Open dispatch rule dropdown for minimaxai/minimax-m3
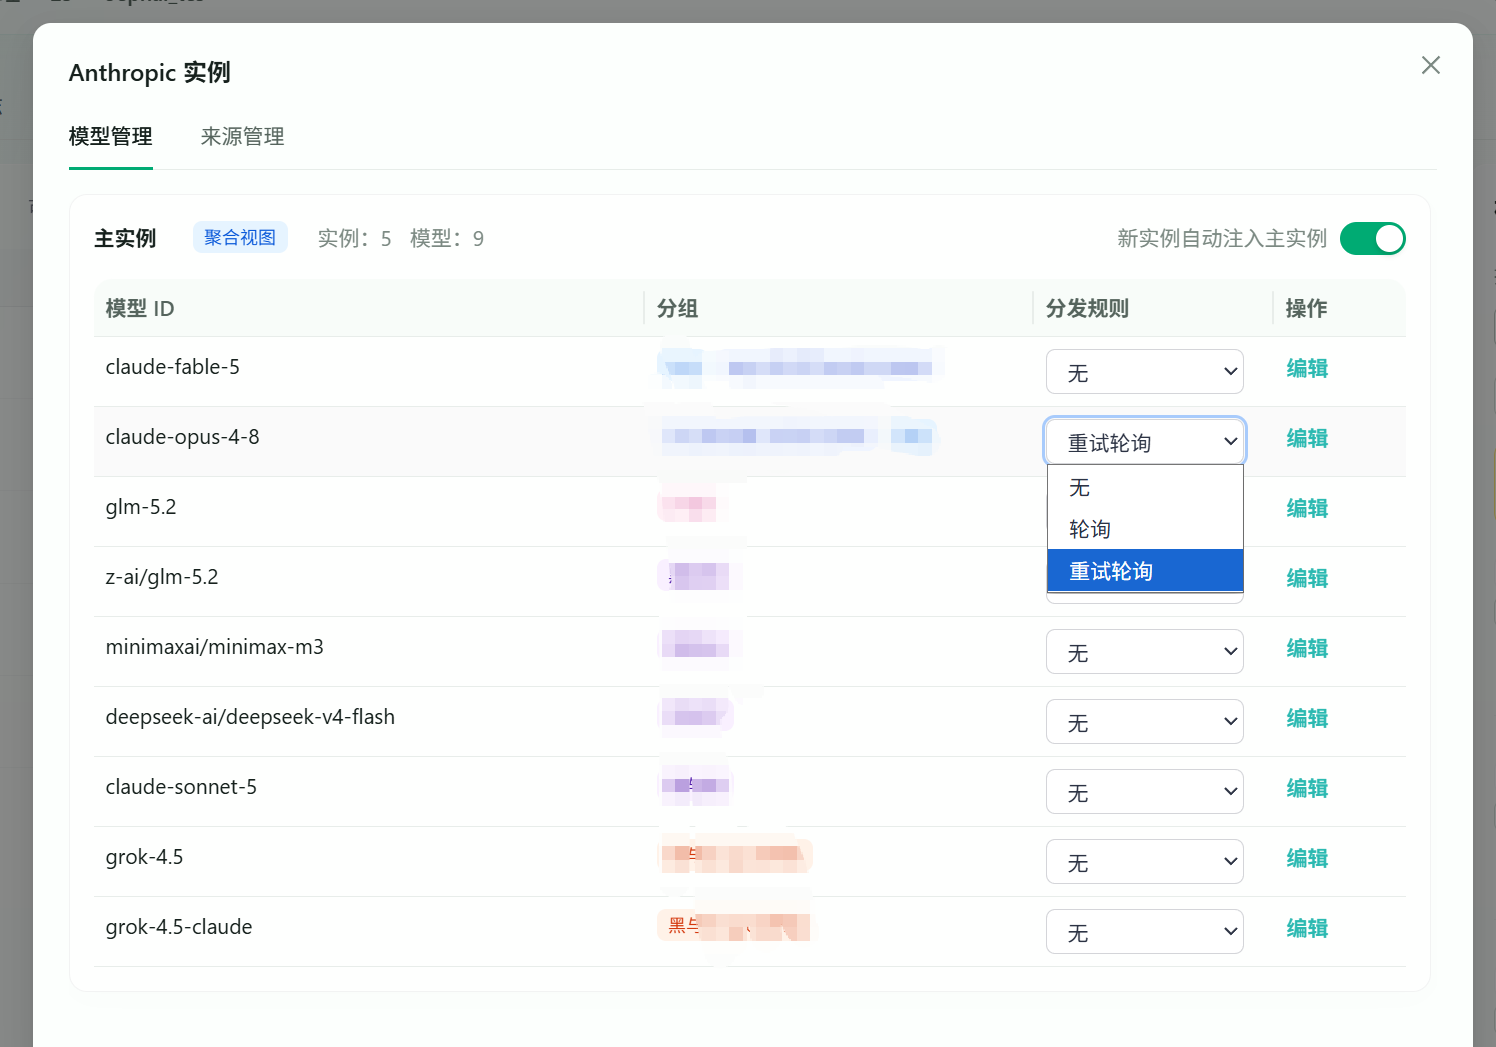 [1145, 652]
